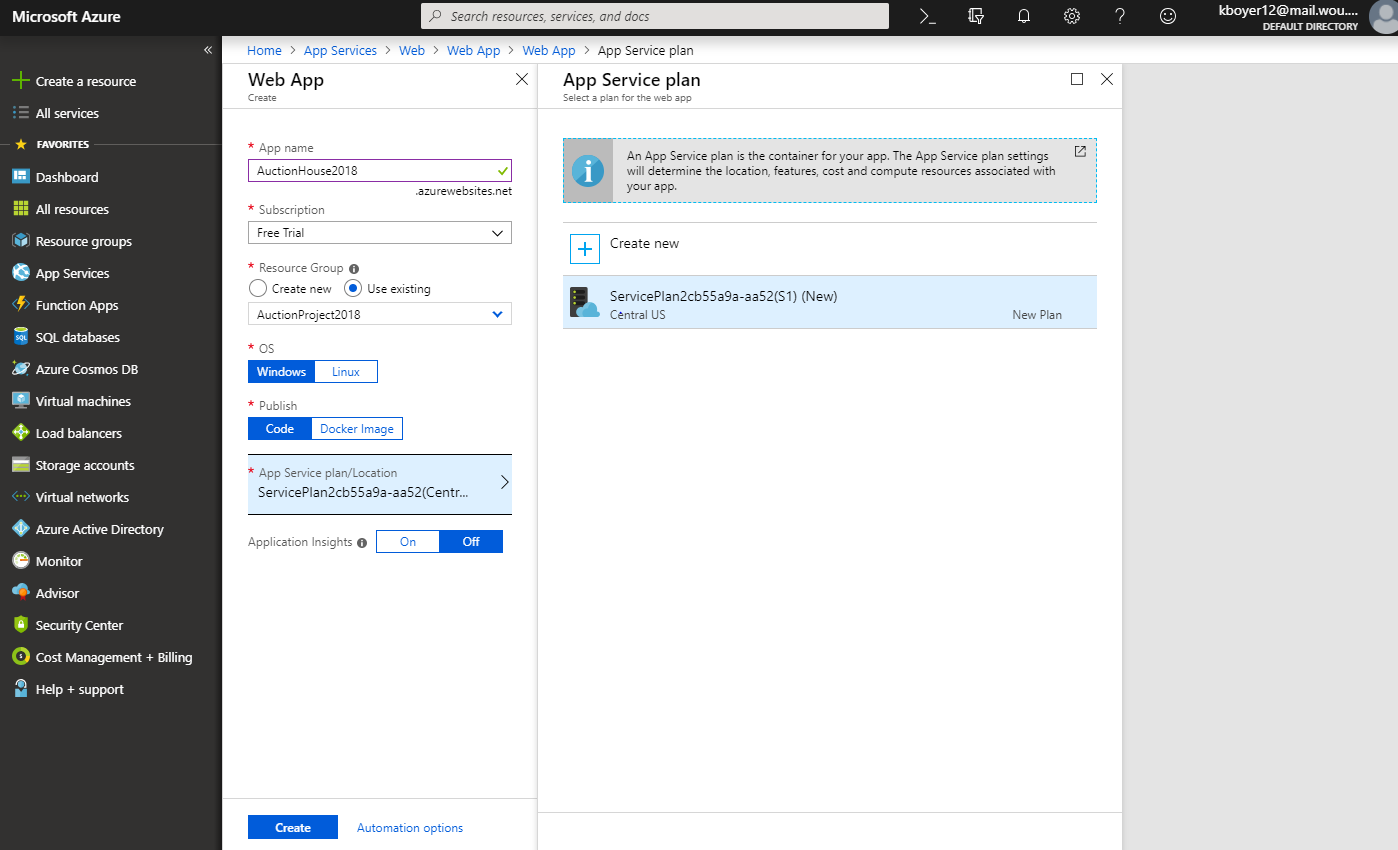This screenshot has width=1398, height=850.
Task: Click the search resources box
Action: [655, 16]
